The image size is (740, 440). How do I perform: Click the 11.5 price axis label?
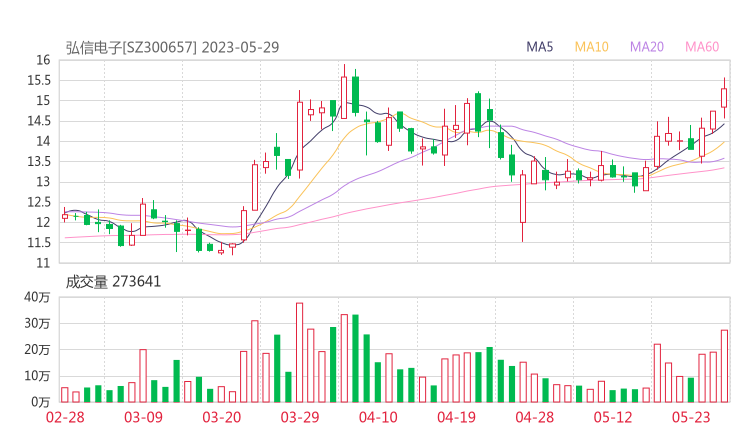(39, 243)
